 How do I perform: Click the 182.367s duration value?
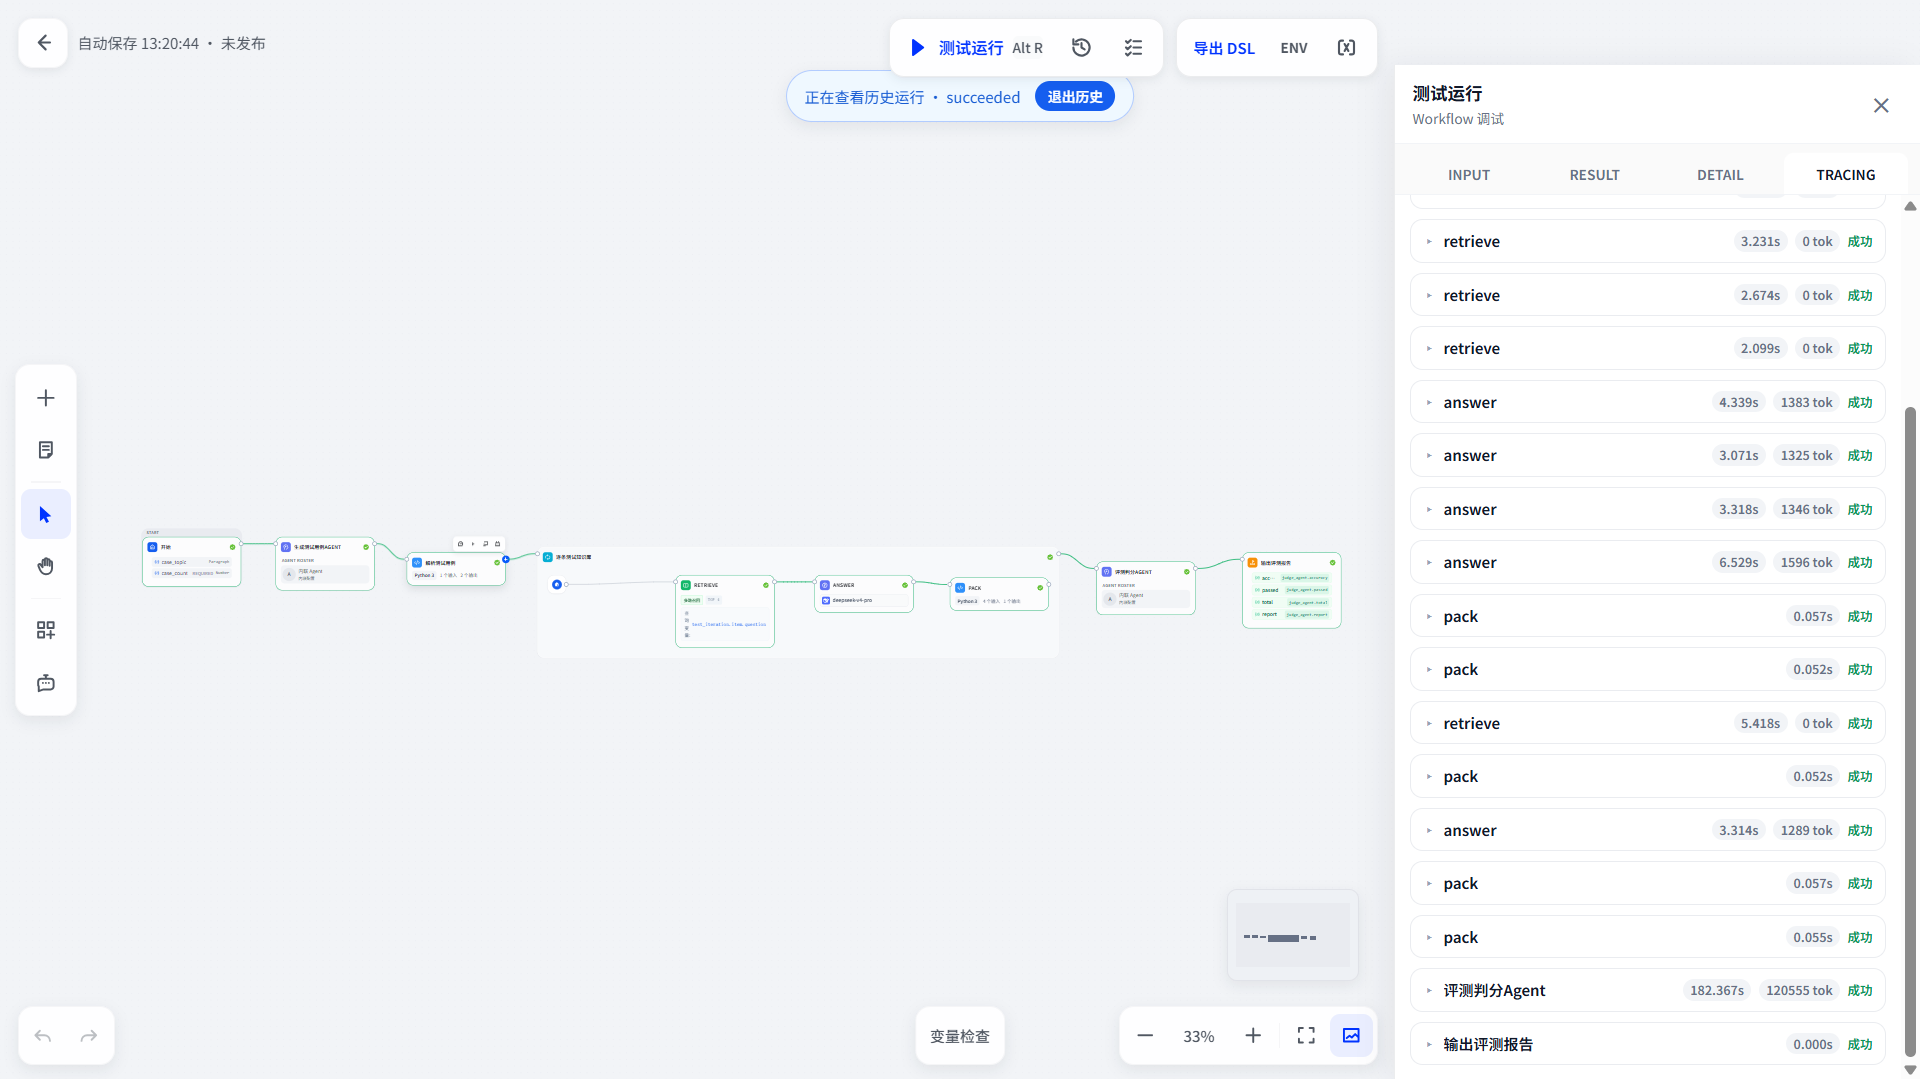(x=1717, y=990)
